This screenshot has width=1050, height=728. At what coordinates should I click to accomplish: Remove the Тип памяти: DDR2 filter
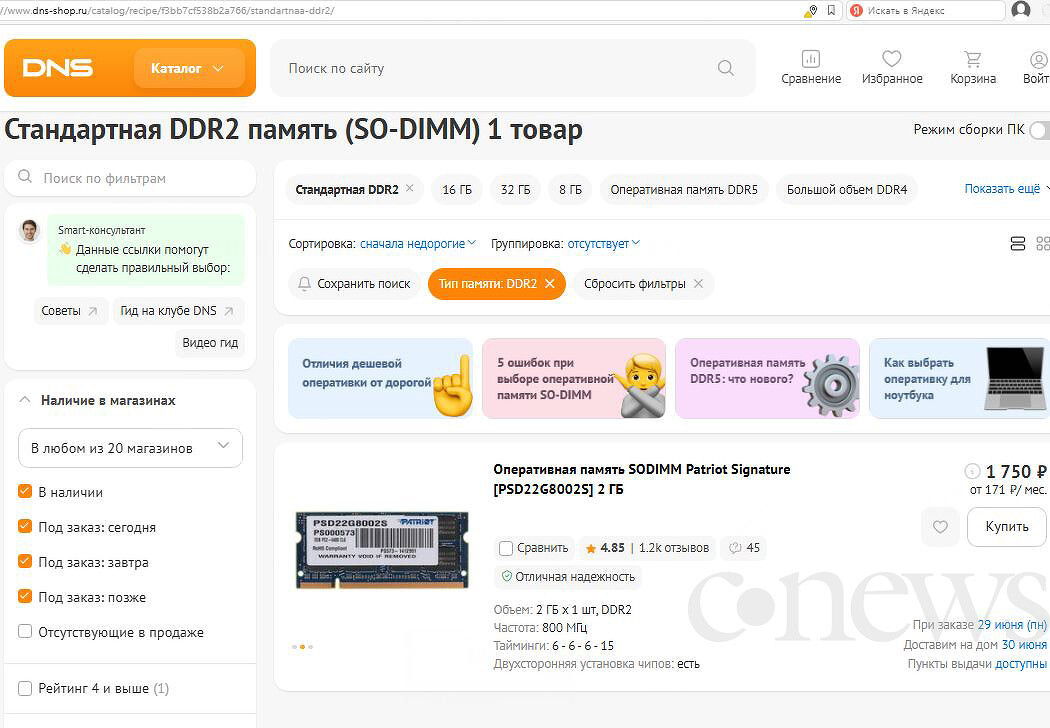(x=550, y=284)
